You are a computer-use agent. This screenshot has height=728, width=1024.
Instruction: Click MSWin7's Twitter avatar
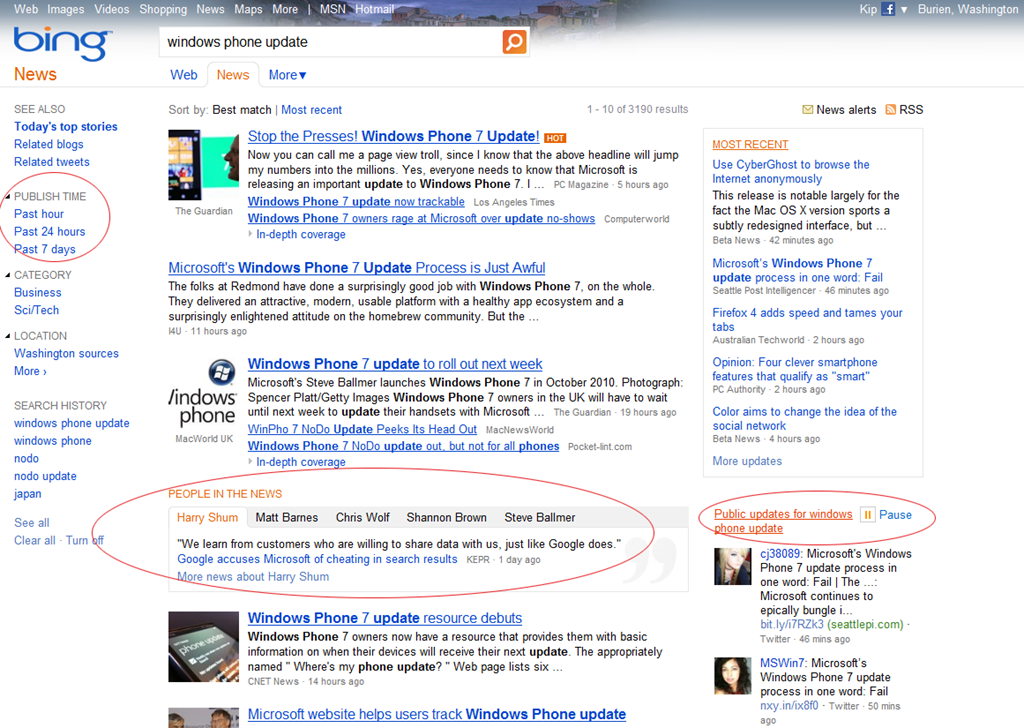tap(733, 676)
